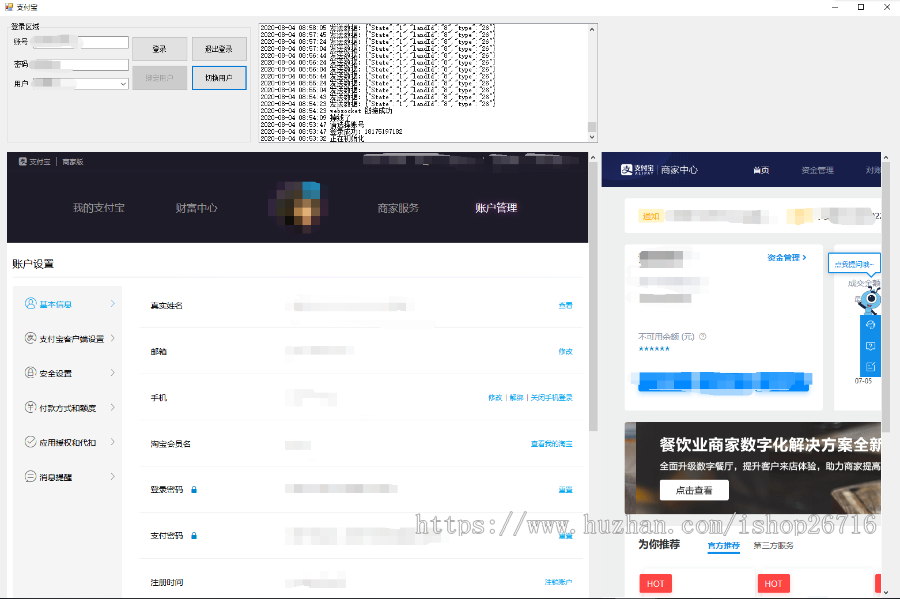Click the left browser panel vertical scrollbar
This screenshot has height=599, width=900.
[593, 297]
